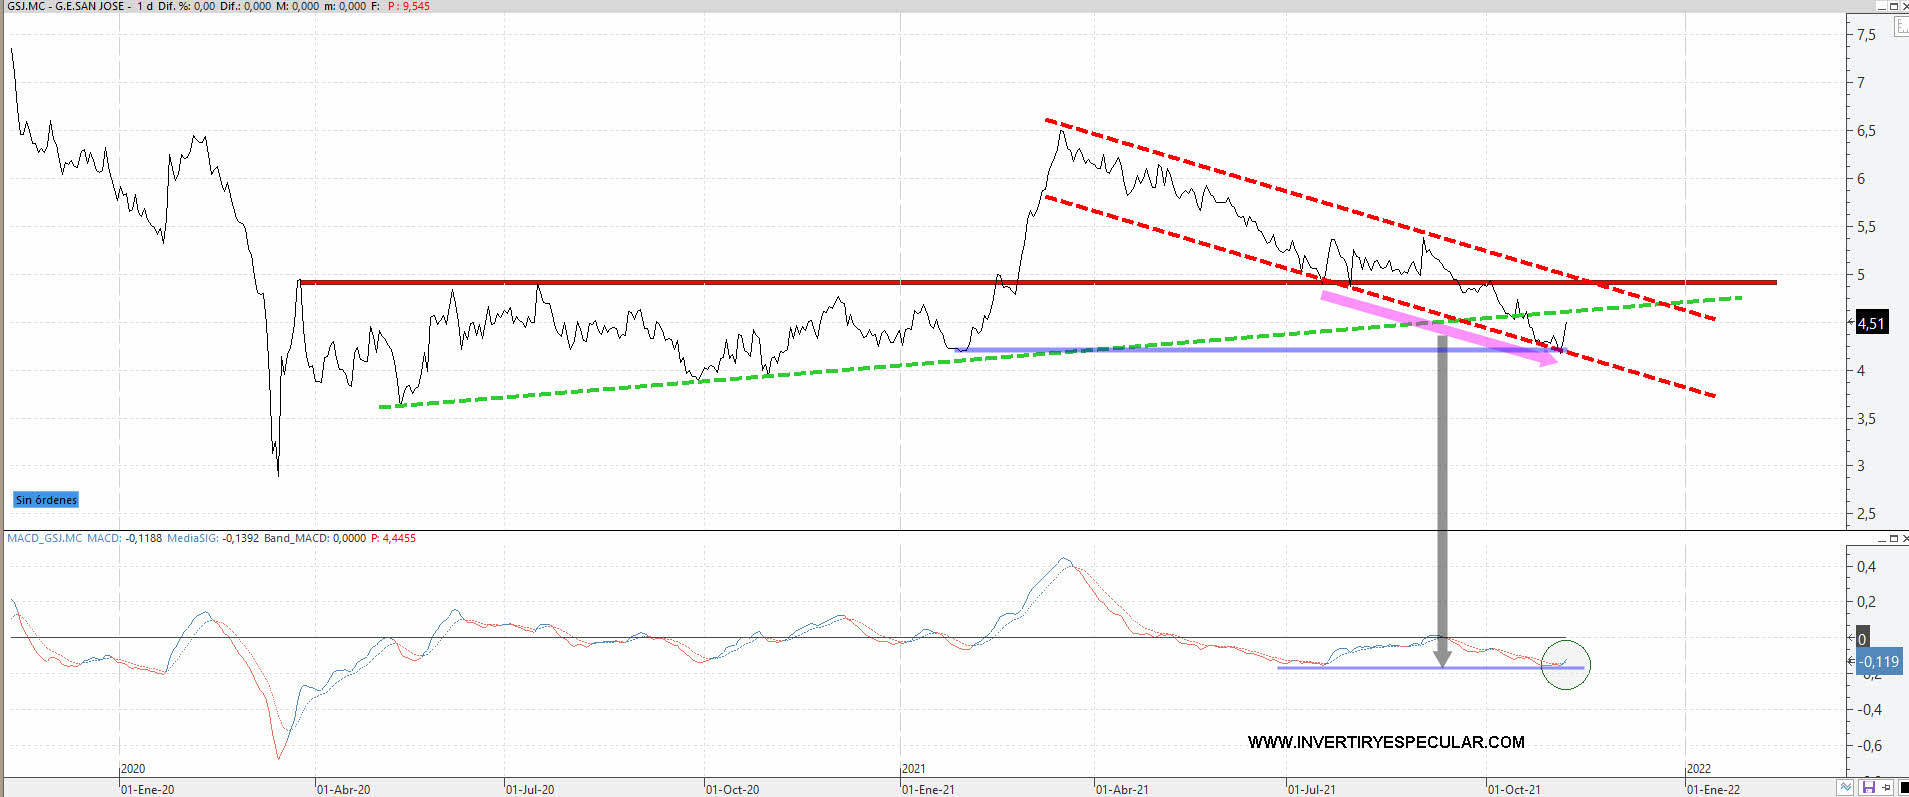Screen dimensions: 1909x797
Task: Click the -0,119 MACD value tag
Action: (x=1879, y=662)
